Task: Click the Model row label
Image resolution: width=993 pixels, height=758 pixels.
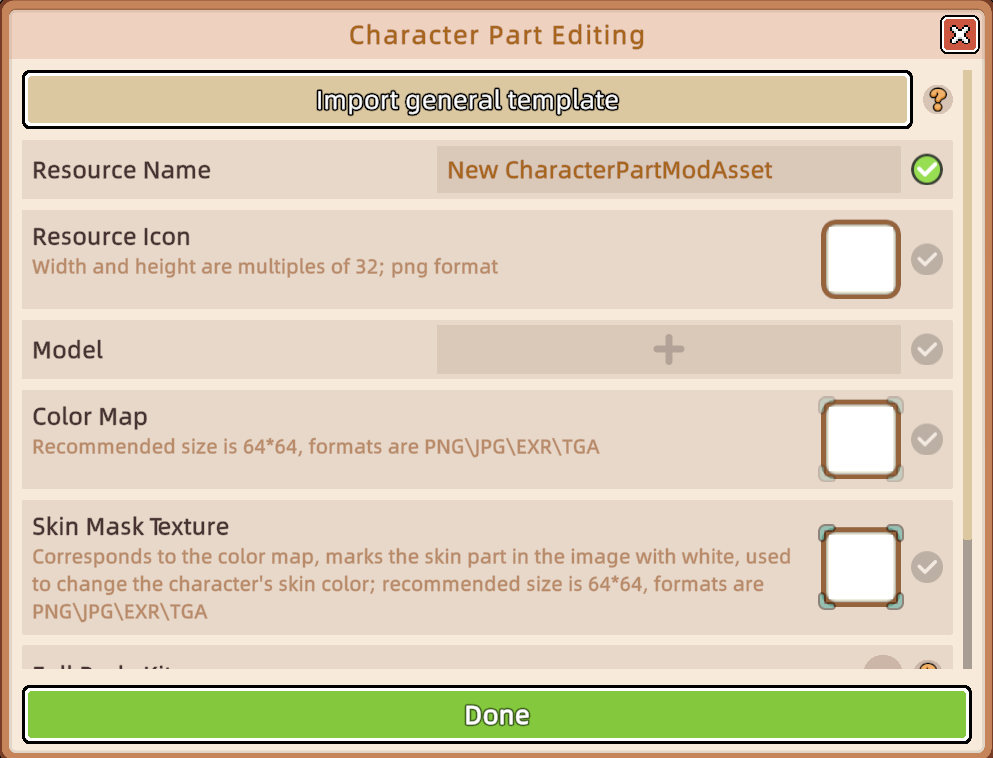Action: tap(68, 350)
